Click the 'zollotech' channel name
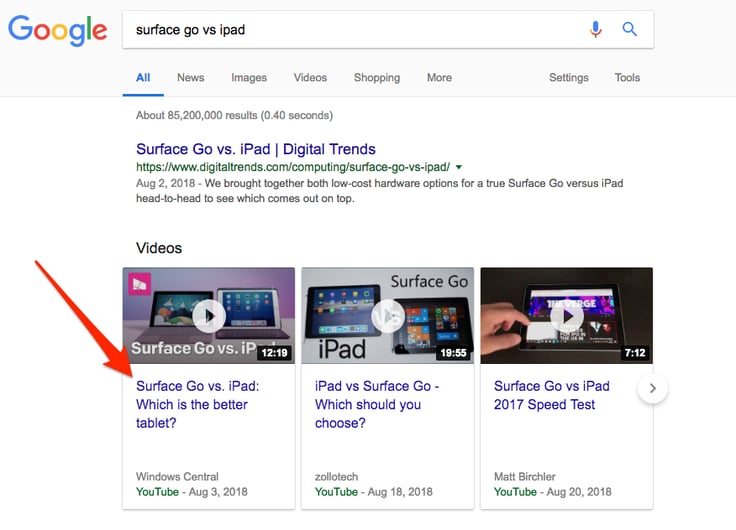The height and width of the screenshot is (530, 736). point(336,476)
